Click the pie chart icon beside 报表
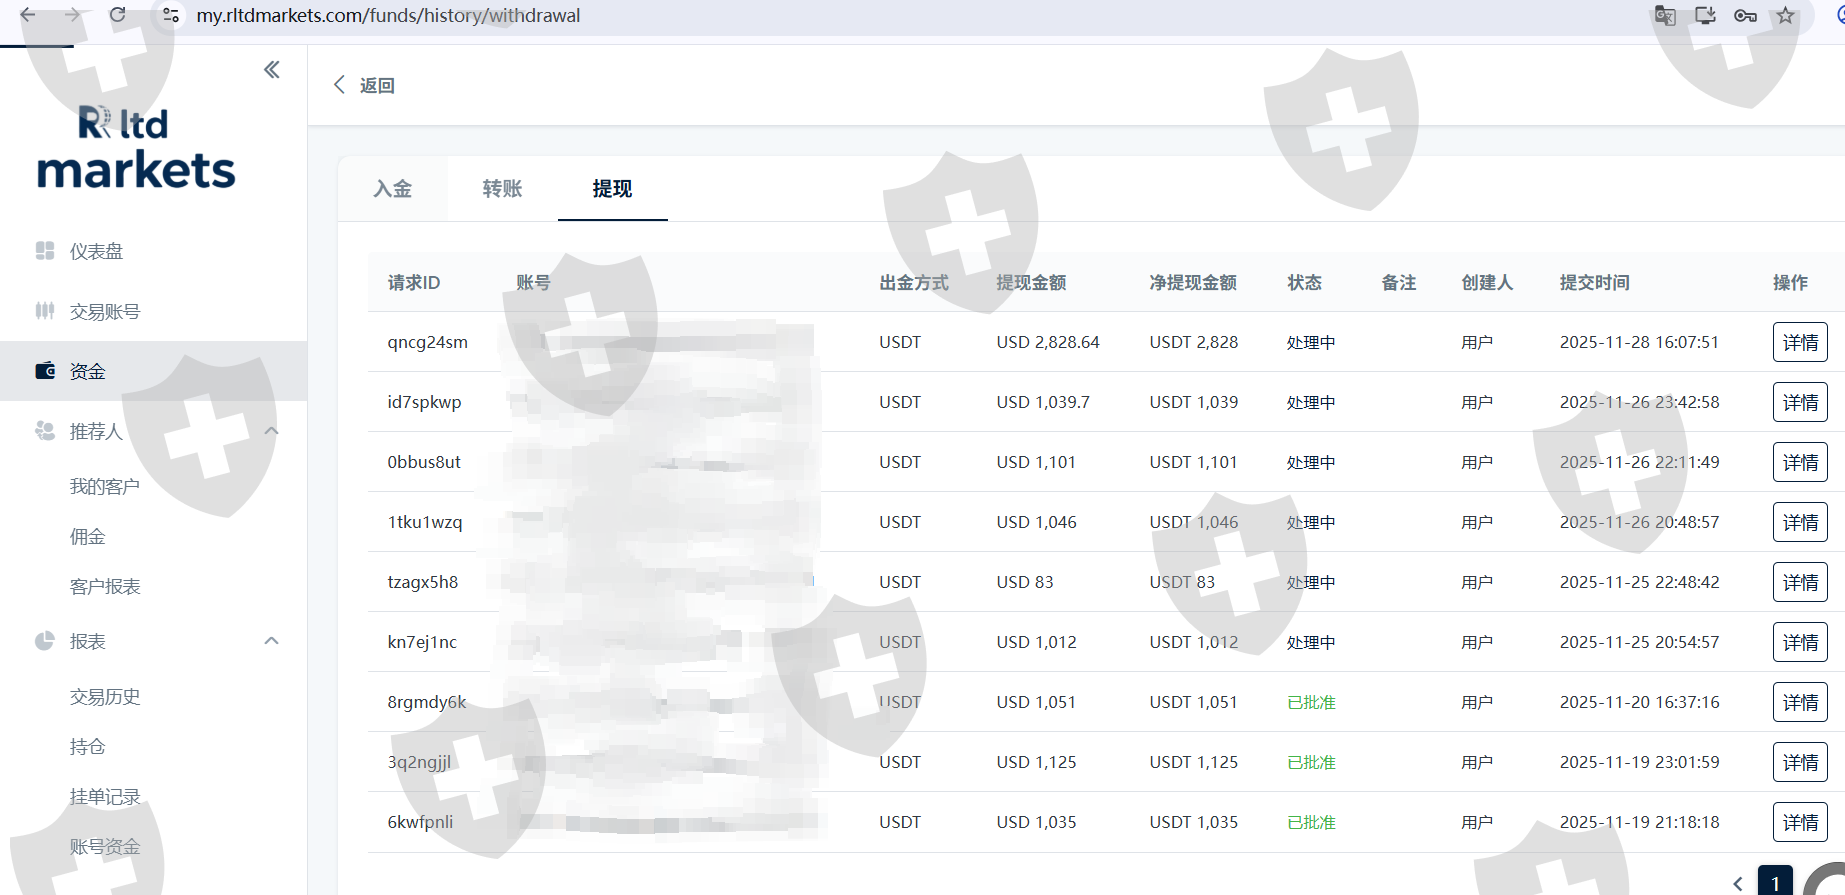 (x=45, y=641)
